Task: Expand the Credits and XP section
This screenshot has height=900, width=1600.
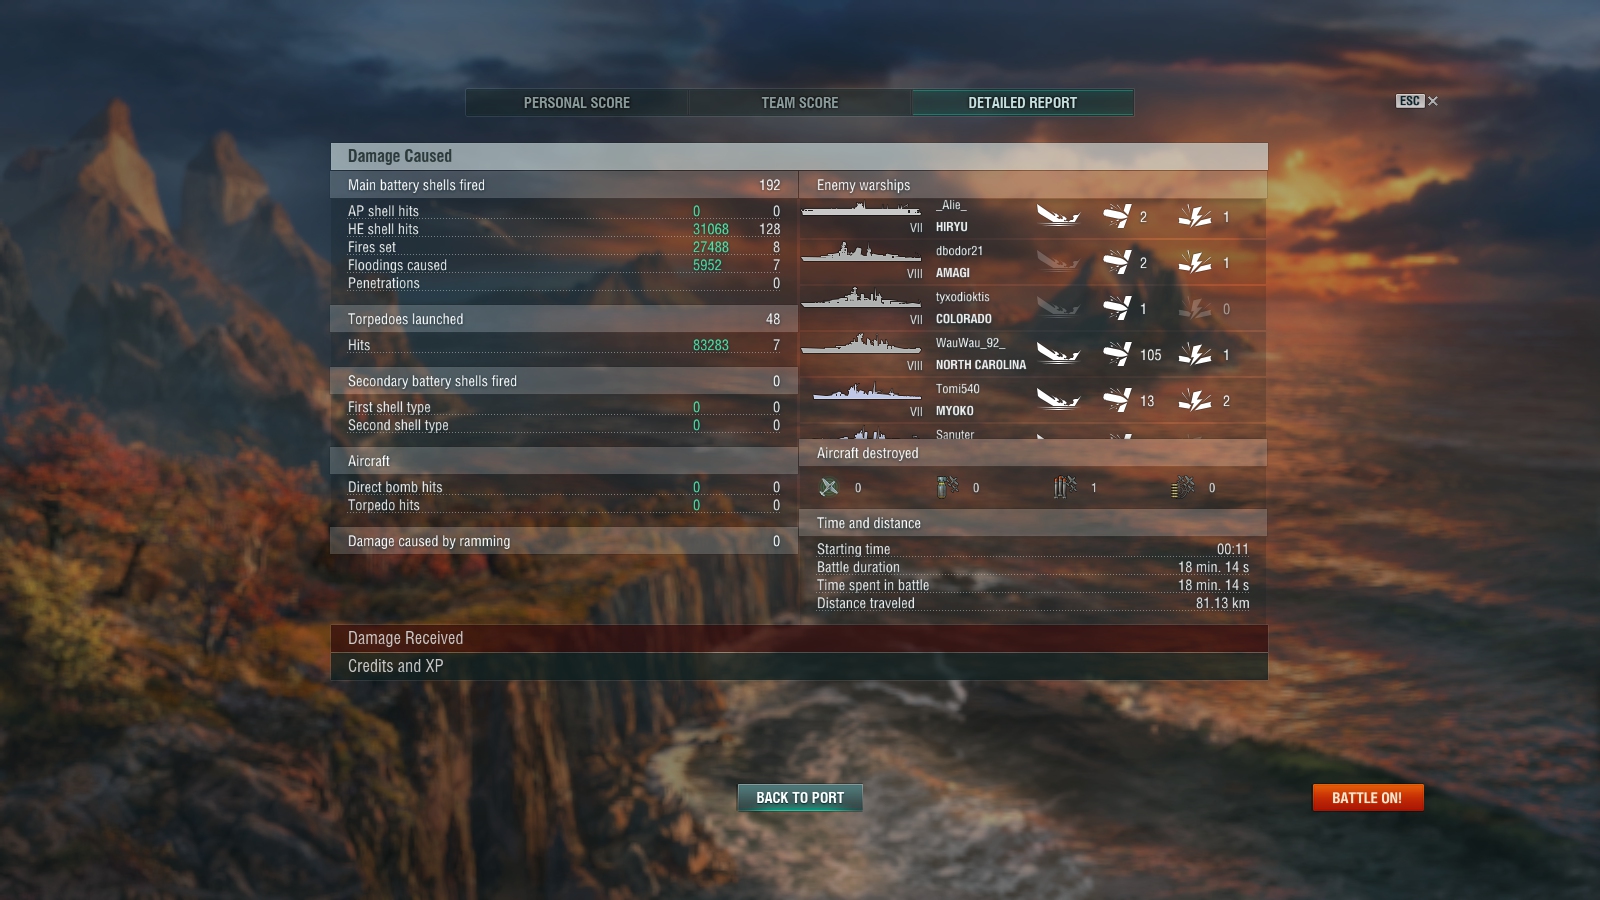Action: (799, 666)
